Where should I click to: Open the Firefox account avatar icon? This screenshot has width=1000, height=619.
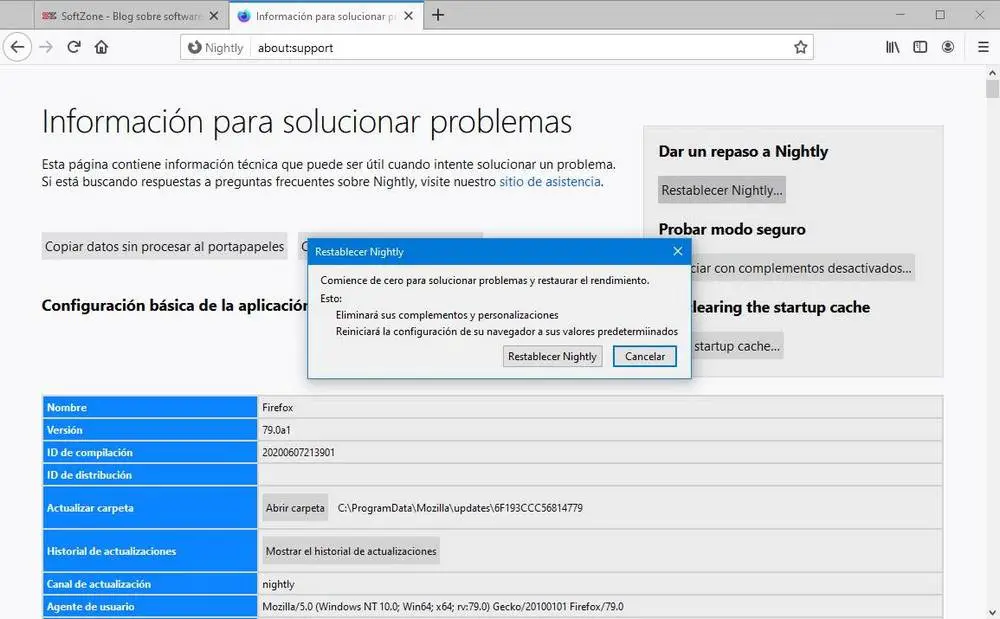click(x=948, y=47)
